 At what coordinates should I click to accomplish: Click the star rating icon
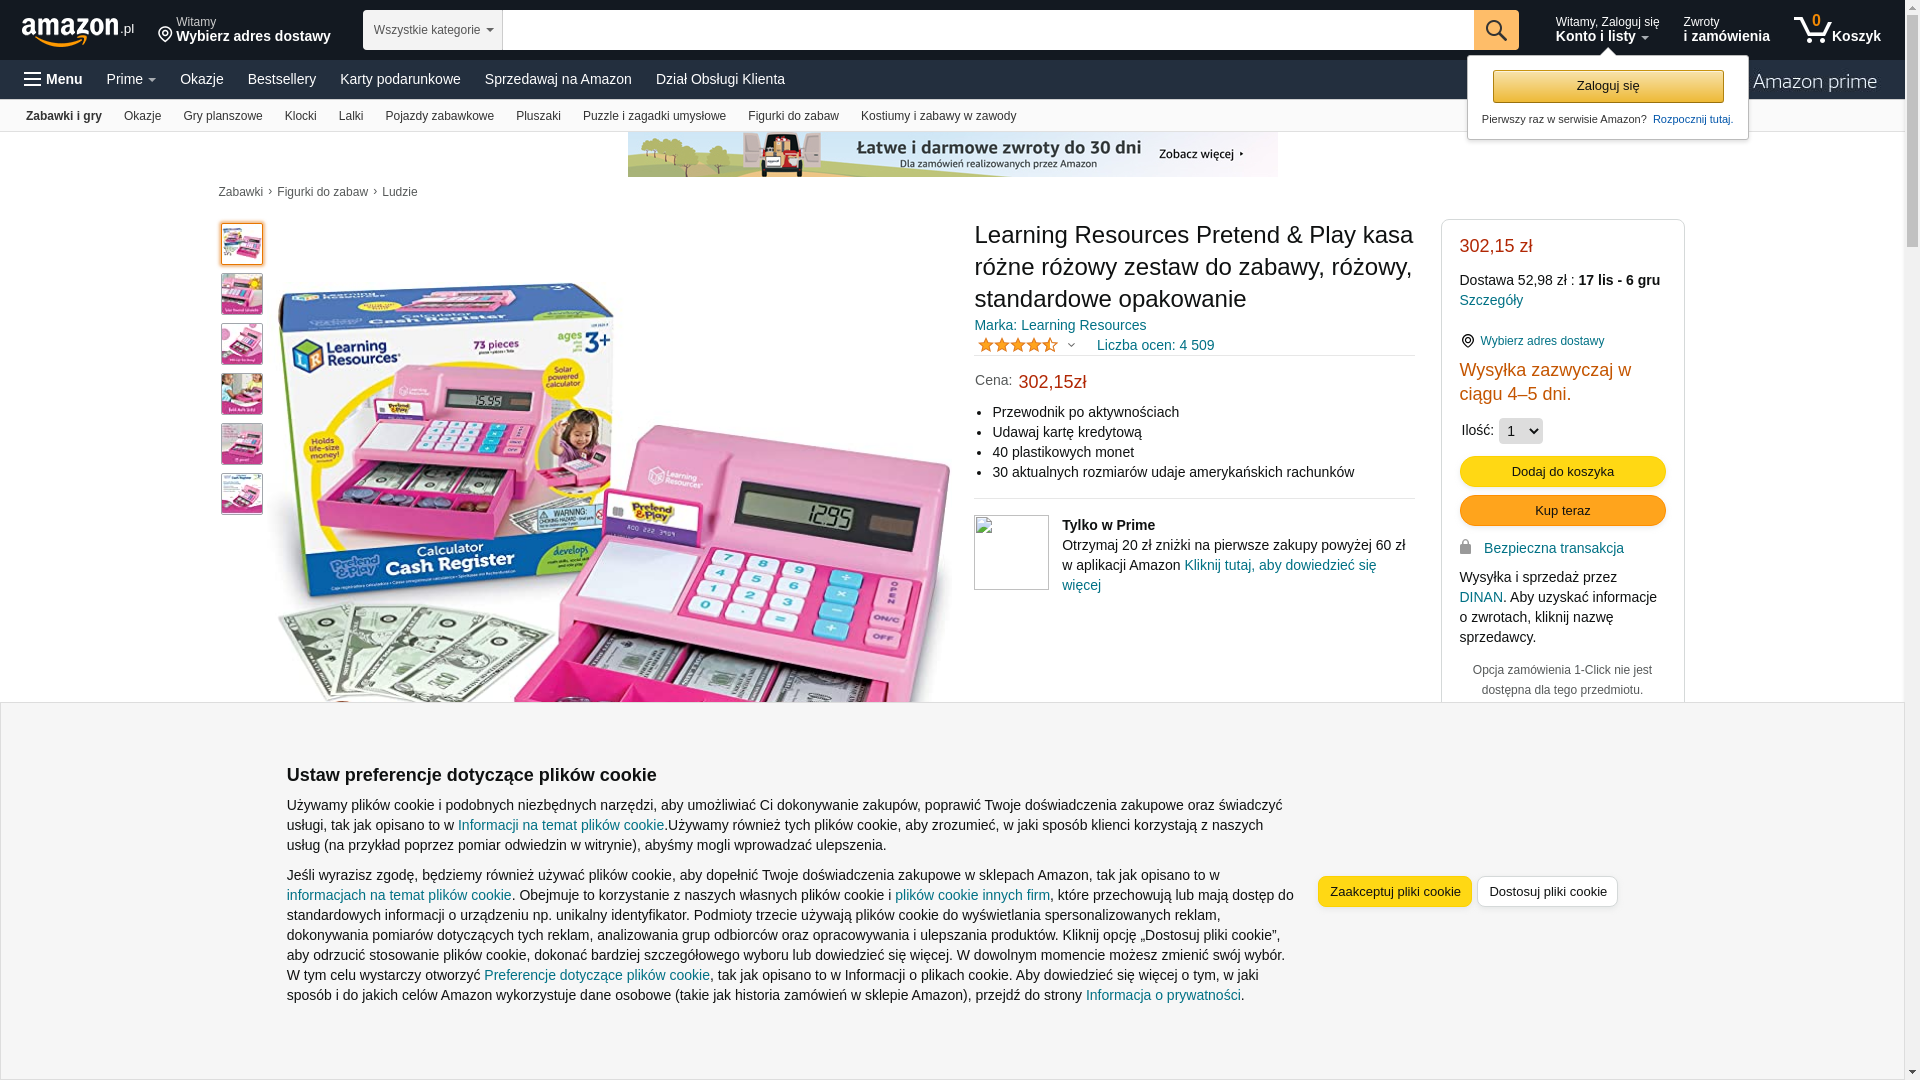coord(1018,345)
